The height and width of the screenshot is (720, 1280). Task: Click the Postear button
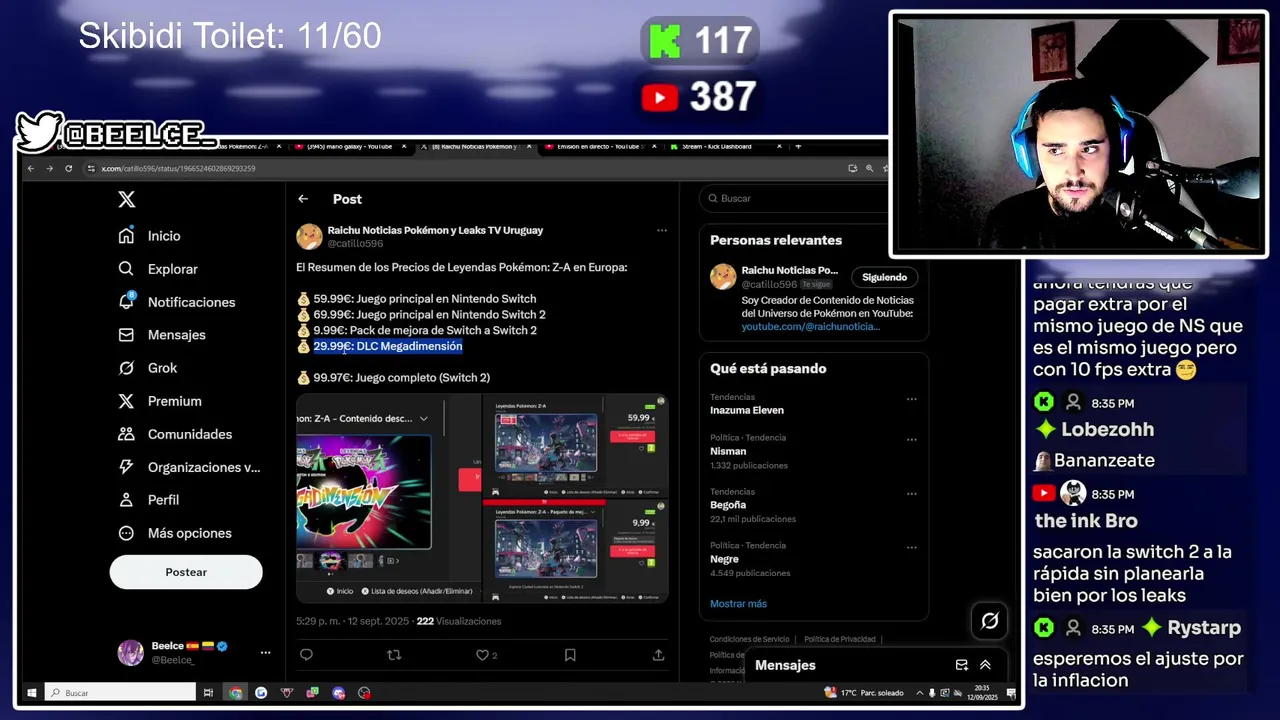pyautogui.click(x=186, y=572)
